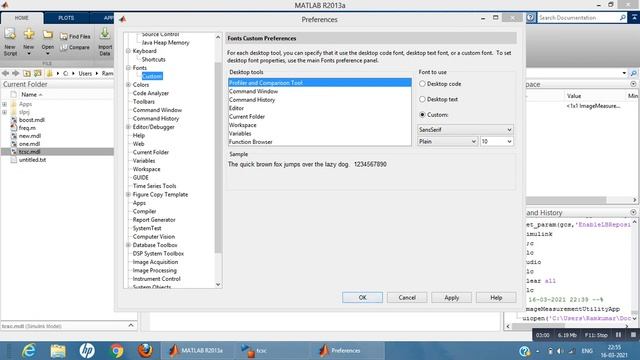Click the Open folder icon in the toolstrip
This screenshot has height=360, width=640.
(x=48, y=35)
